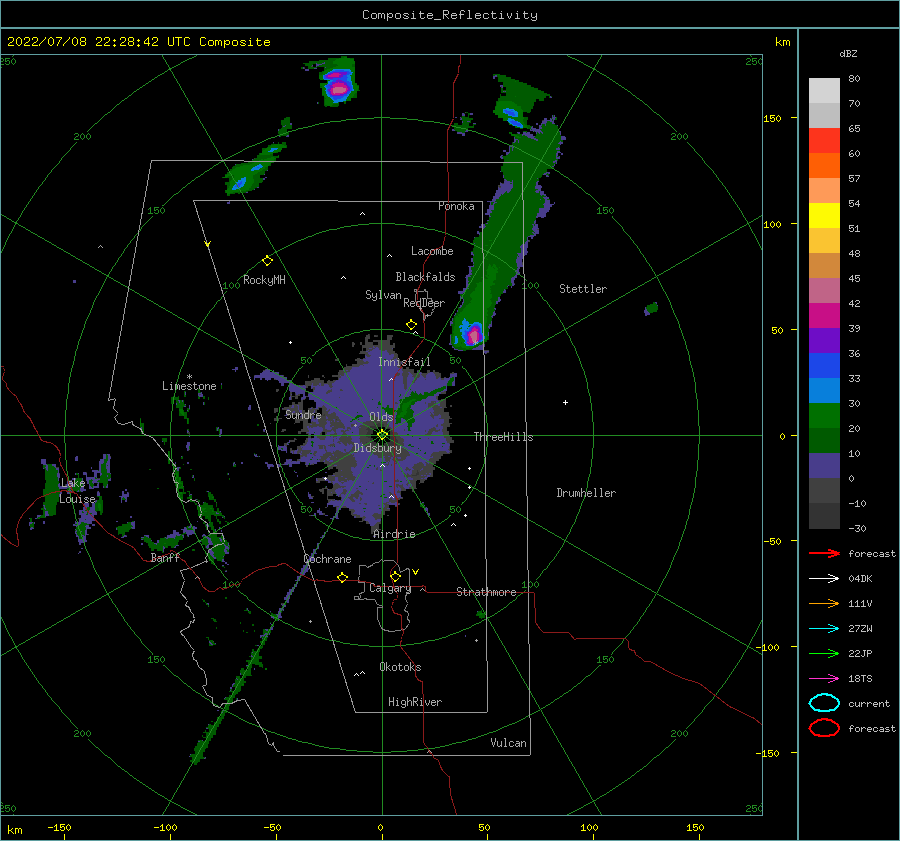Click the Lake Louise label

pos(77,491)
